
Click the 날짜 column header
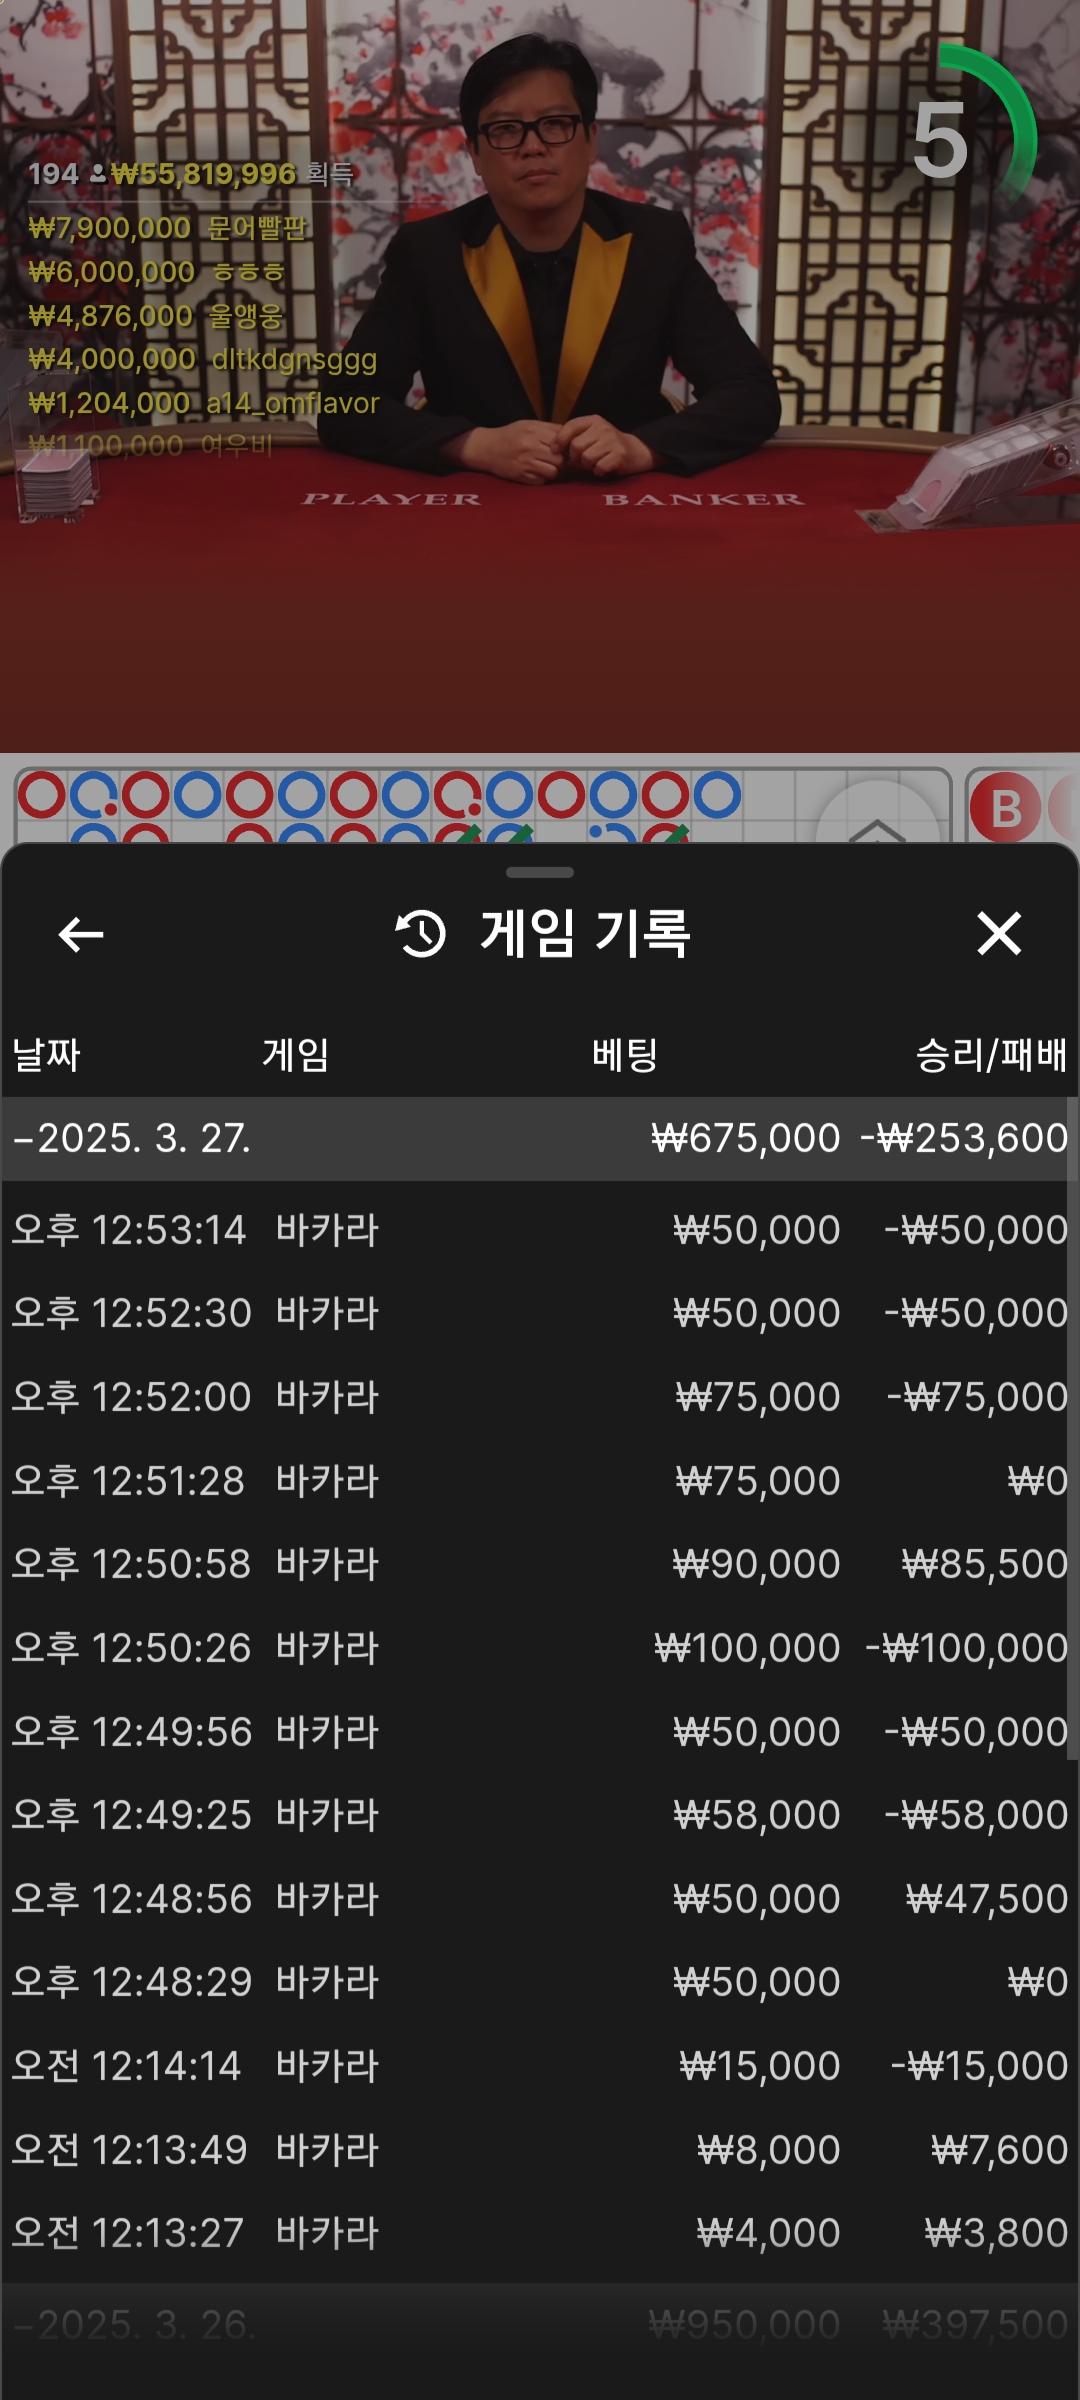pos(46,1055)
